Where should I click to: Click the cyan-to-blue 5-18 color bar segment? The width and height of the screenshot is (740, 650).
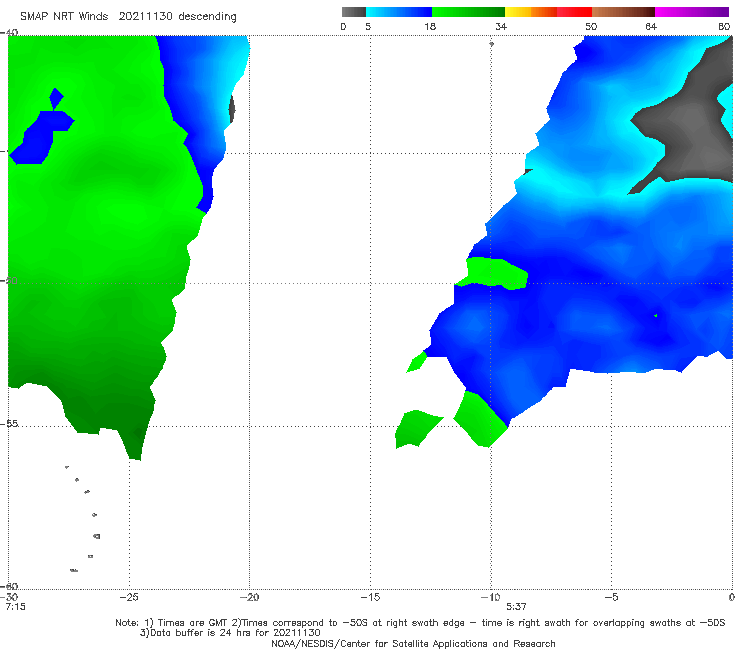pyautogui.click(x=399, y=12)
